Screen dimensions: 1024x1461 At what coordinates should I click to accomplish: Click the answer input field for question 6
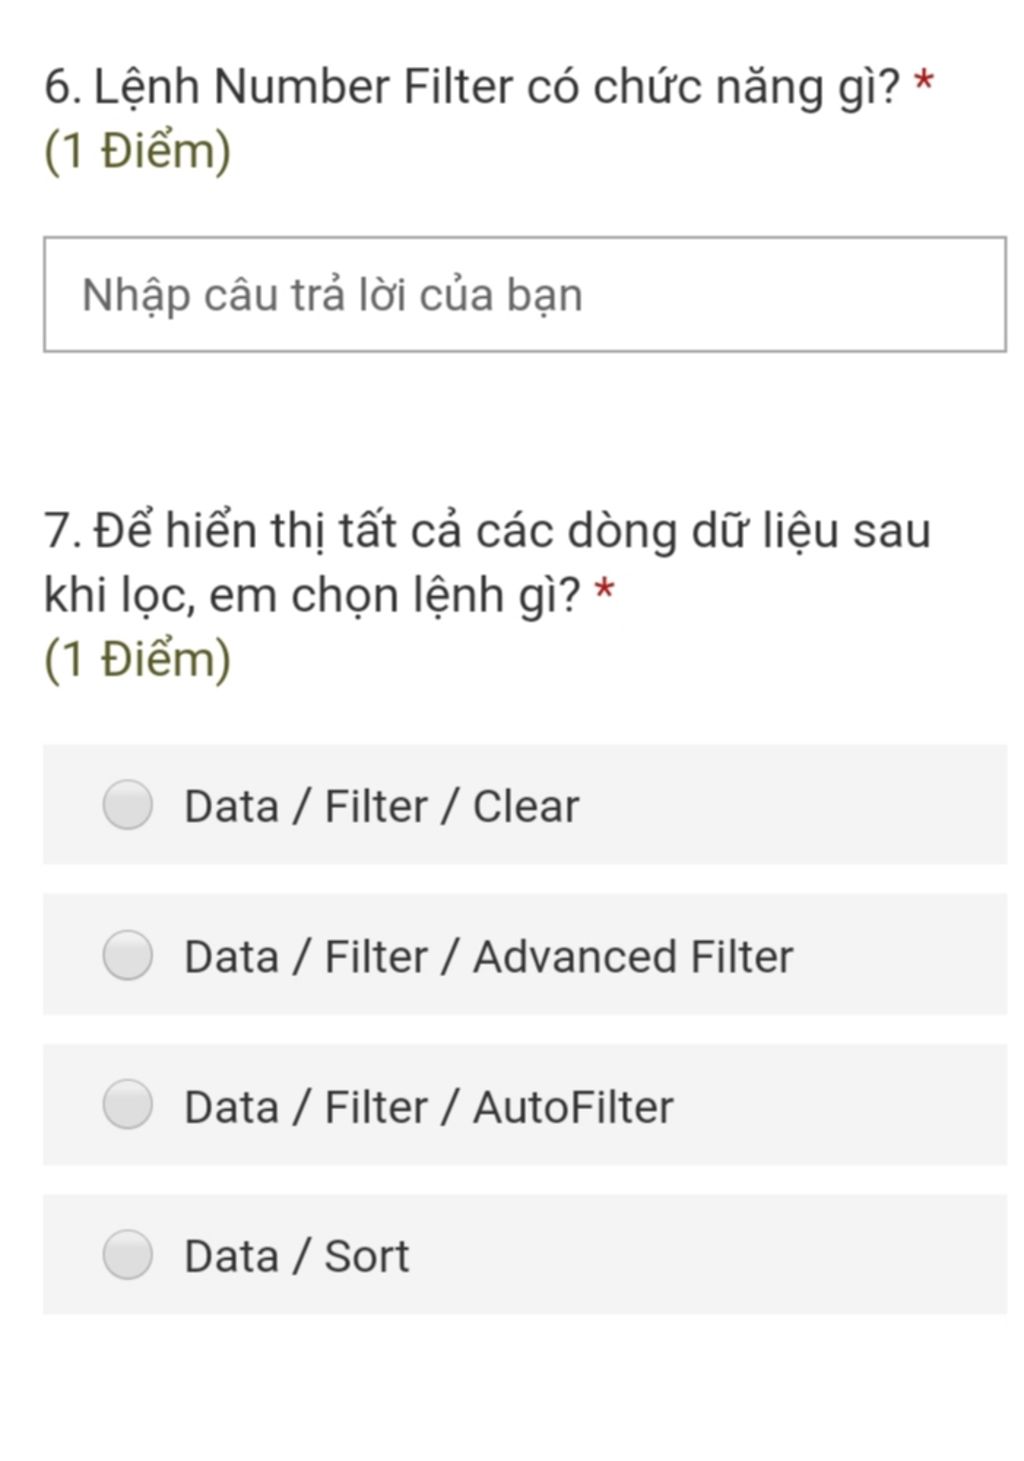(524, 294)
